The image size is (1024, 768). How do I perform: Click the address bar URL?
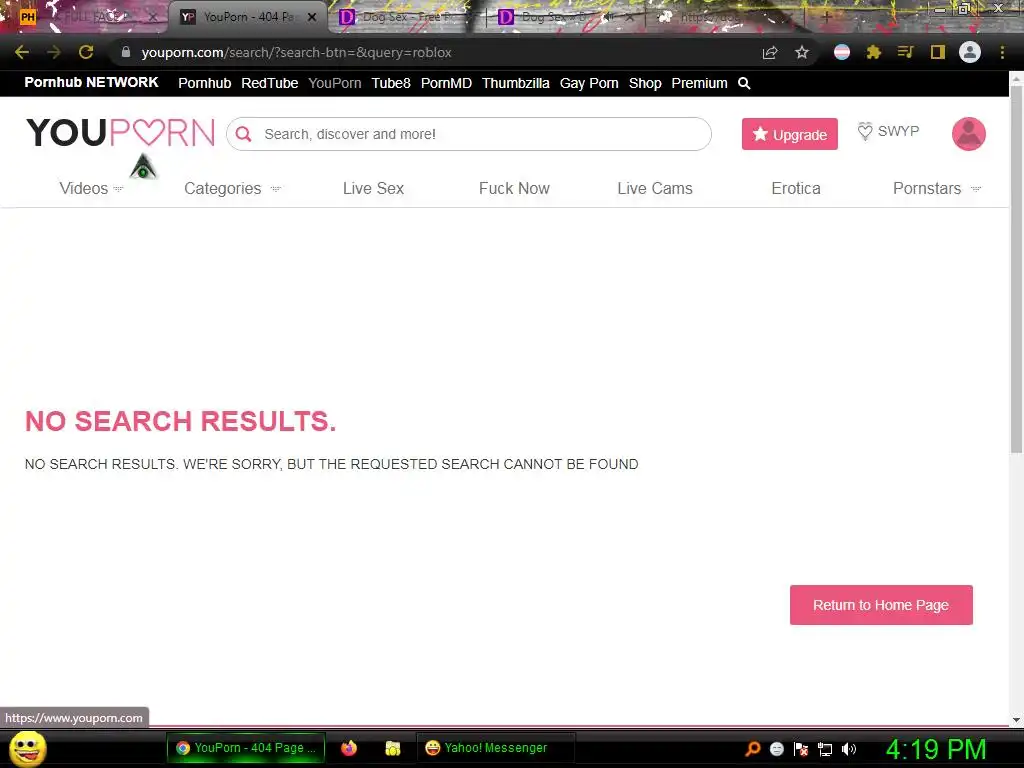click(x=296, y=52)
